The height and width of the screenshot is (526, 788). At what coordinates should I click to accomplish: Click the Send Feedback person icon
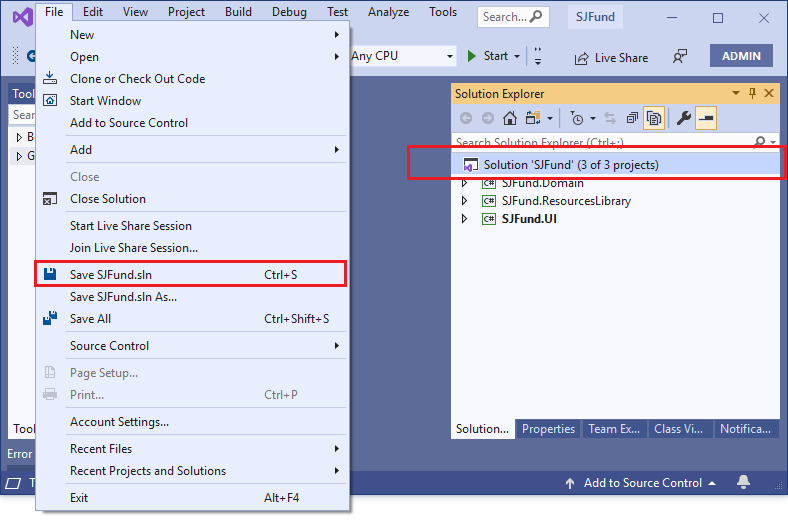[680, 57]
